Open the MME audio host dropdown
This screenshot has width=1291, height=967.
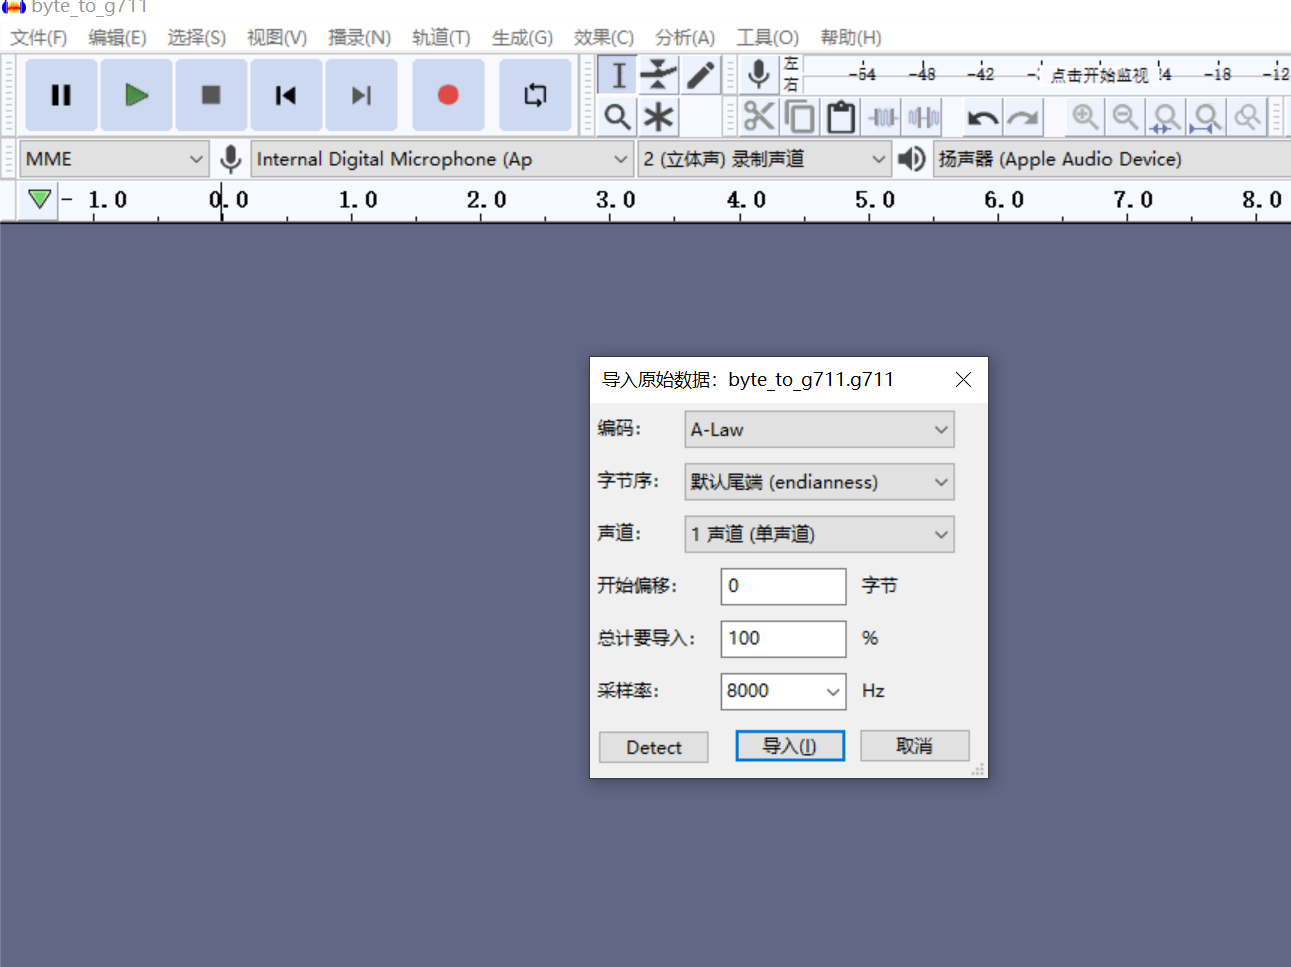point(114,159)
